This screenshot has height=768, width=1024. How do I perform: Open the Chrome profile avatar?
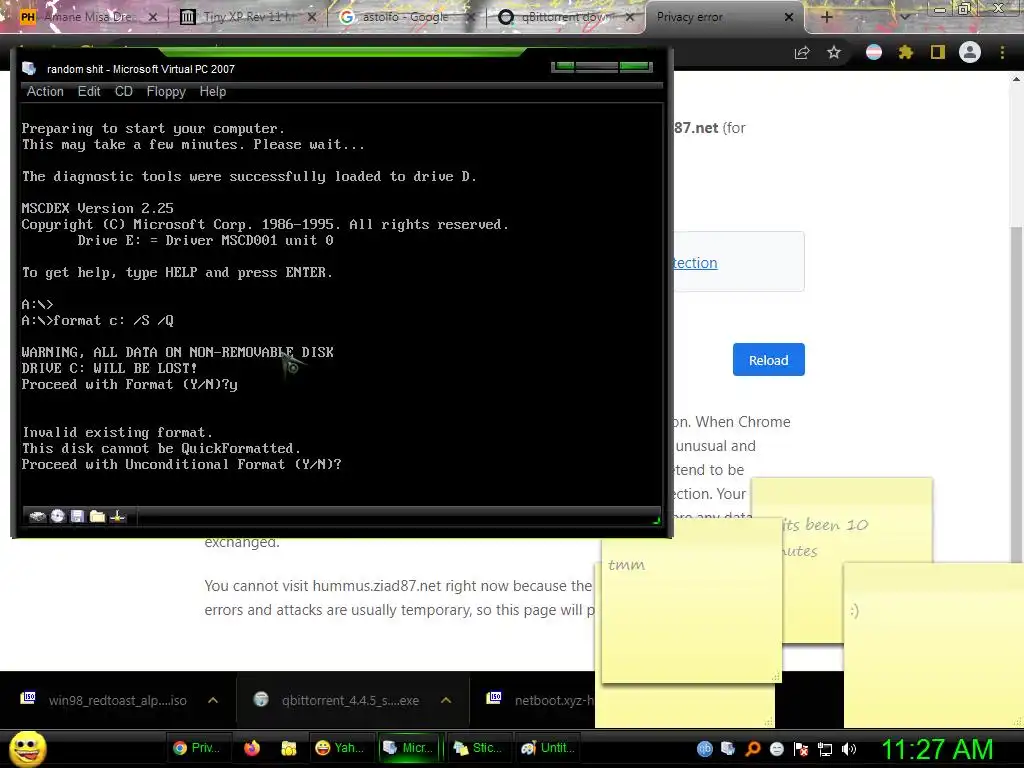click(x=970, y=52)
